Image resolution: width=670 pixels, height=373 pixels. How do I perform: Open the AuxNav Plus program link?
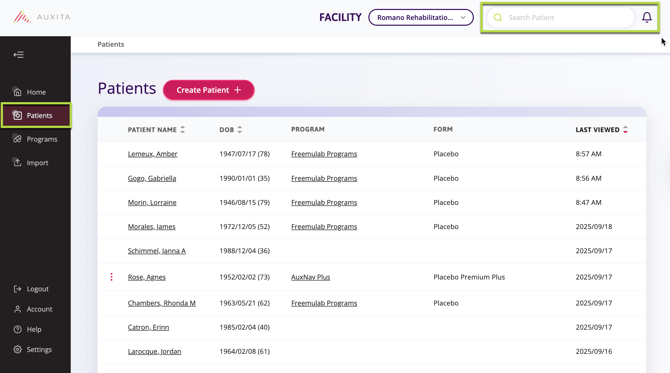311,277
